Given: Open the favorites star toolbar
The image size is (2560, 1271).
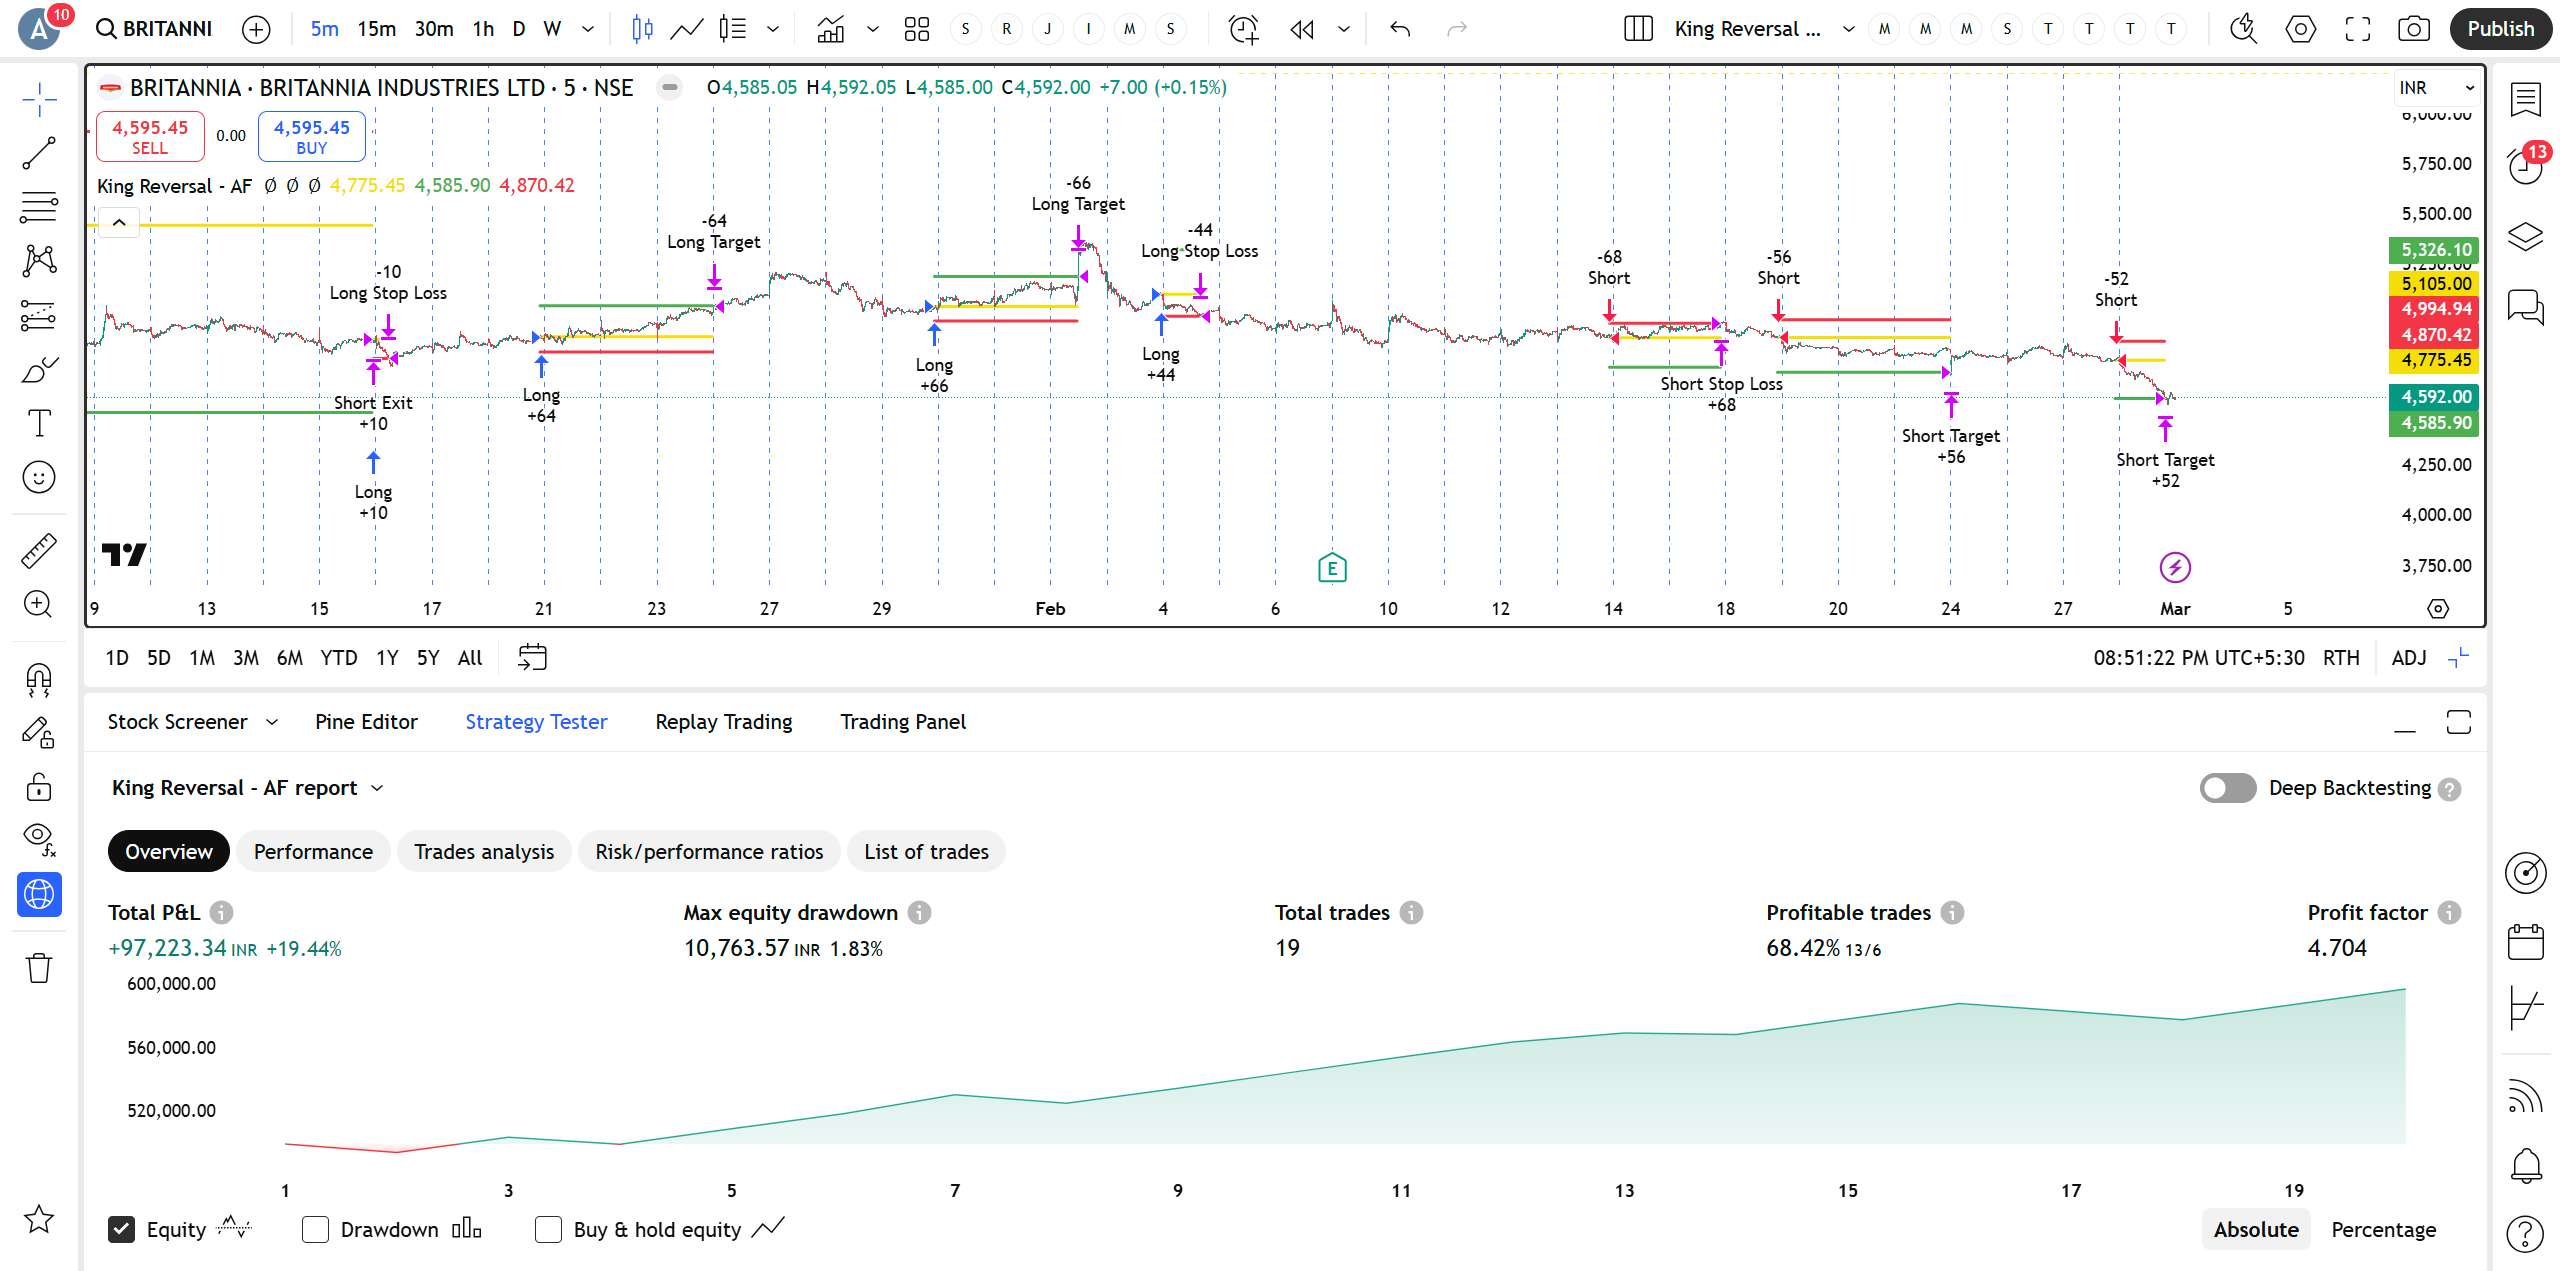Looking at the screenshot, I should click(x=39, y=1219).
